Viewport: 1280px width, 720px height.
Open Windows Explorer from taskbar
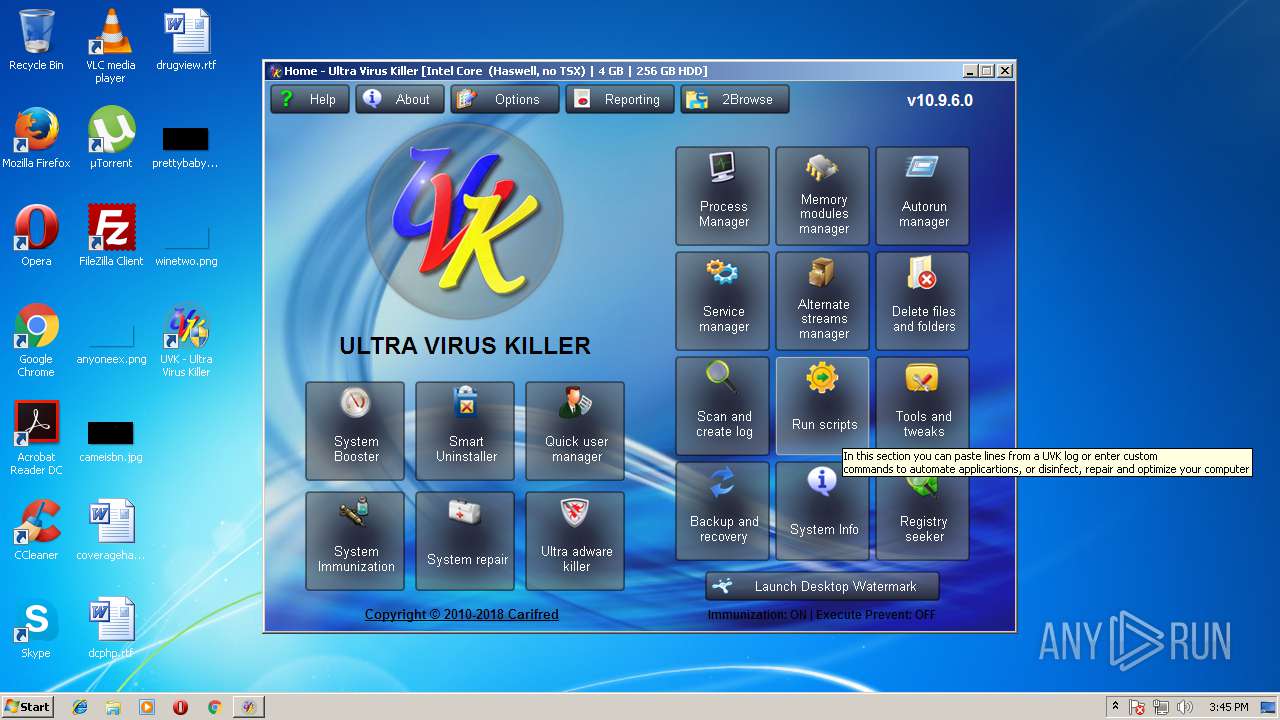pos(113,707)
